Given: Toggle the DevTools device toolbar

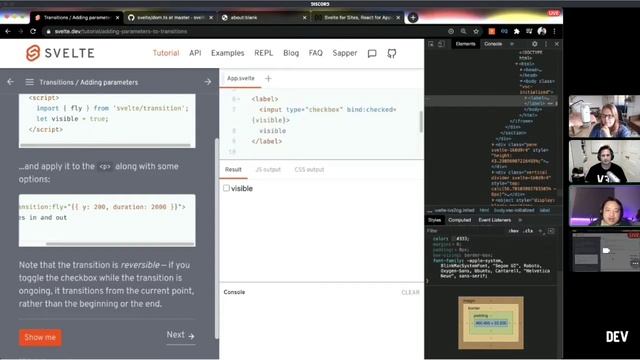Looking at the screenshot, I should click(x=441, y=44).
